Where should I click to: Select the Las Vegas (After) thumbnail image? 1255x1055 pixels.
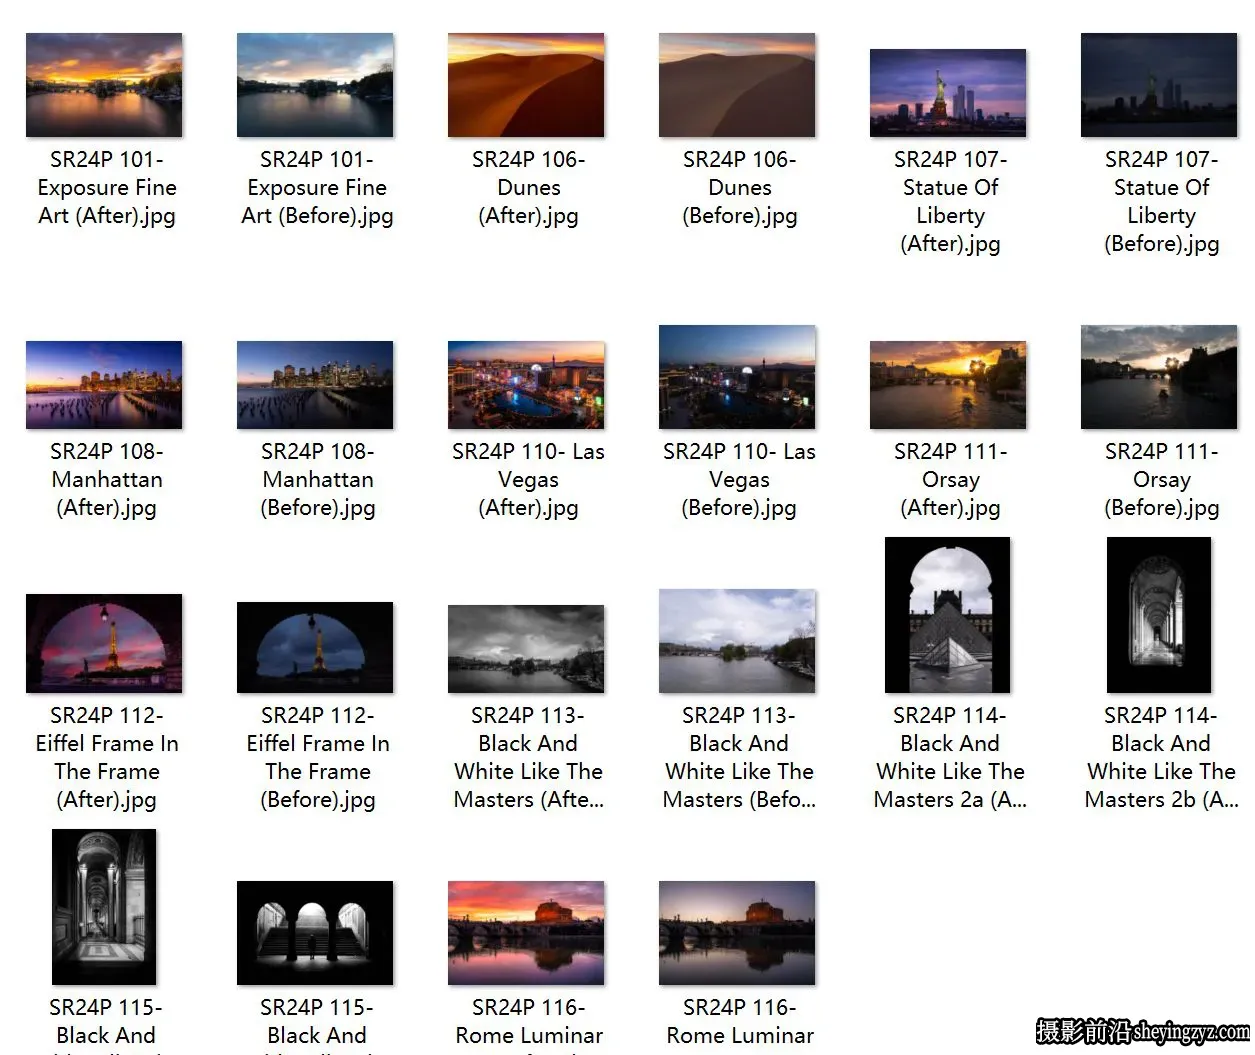pos(526,385)
